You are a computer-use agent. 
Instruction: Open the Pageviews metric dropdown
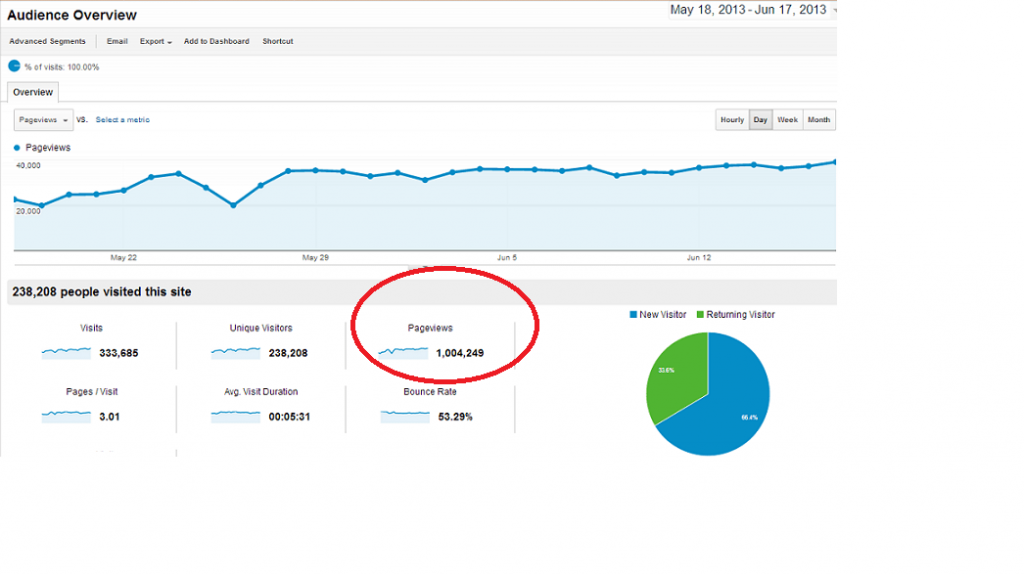43,120
